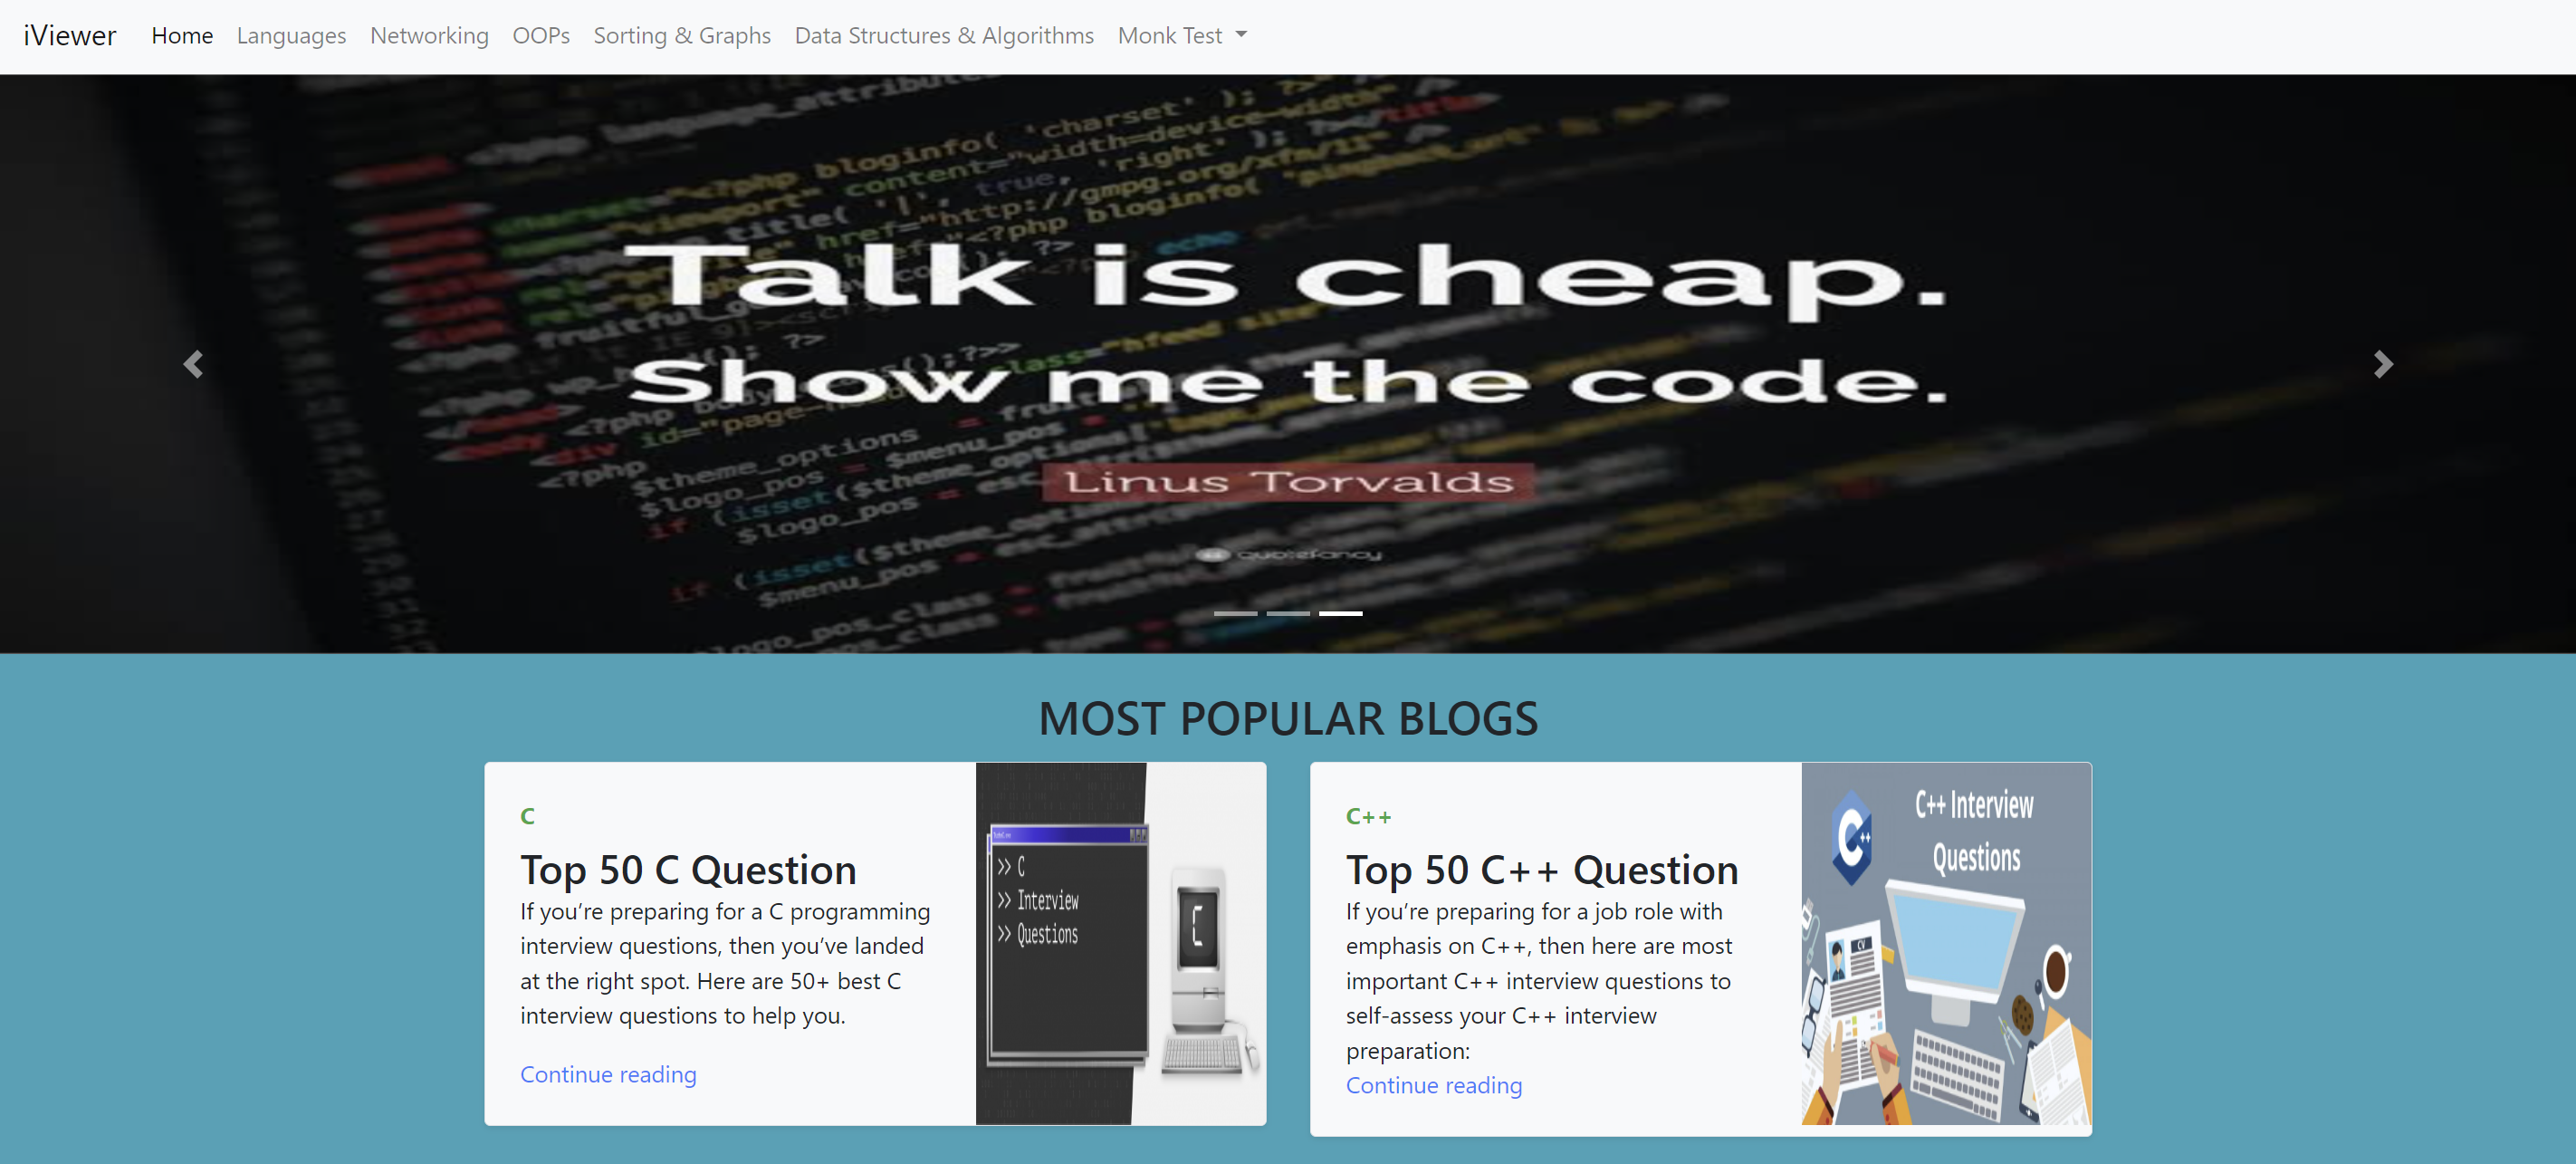
Task: Click the 'Top 50 C++ Question' title
Action: 1542,869
